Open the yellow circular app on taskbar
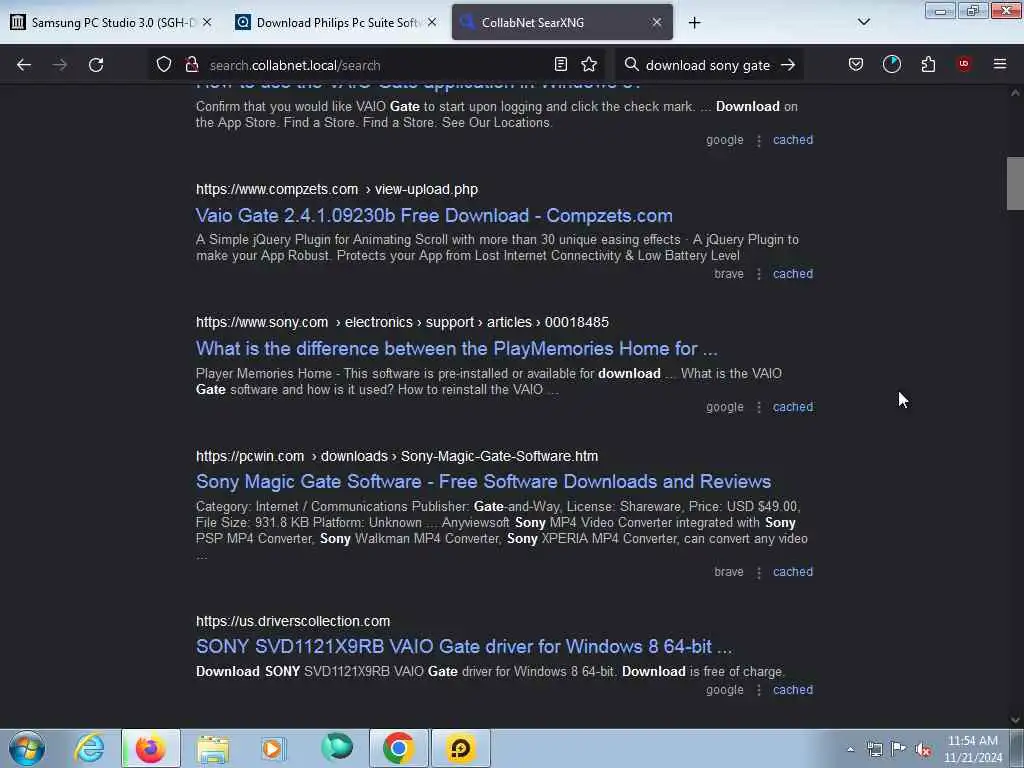The height and width of the screenshot is (768, 1024). pyautogui.click(x=460, y=748)
